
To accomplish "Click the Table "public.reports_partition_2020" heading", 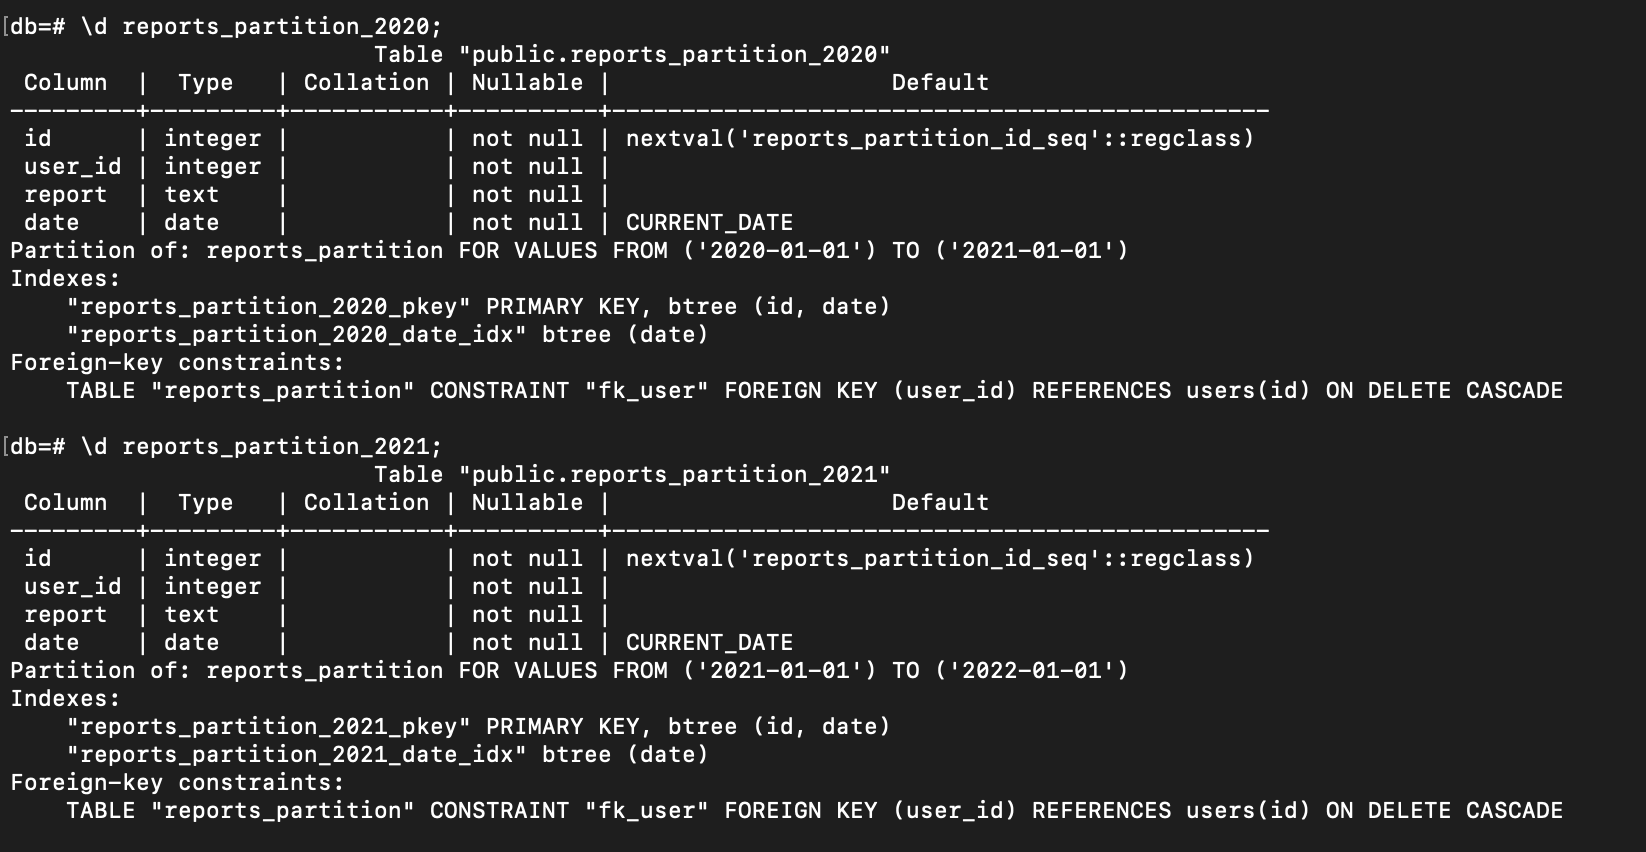I will pyautogui.click(x=632, y=54).
